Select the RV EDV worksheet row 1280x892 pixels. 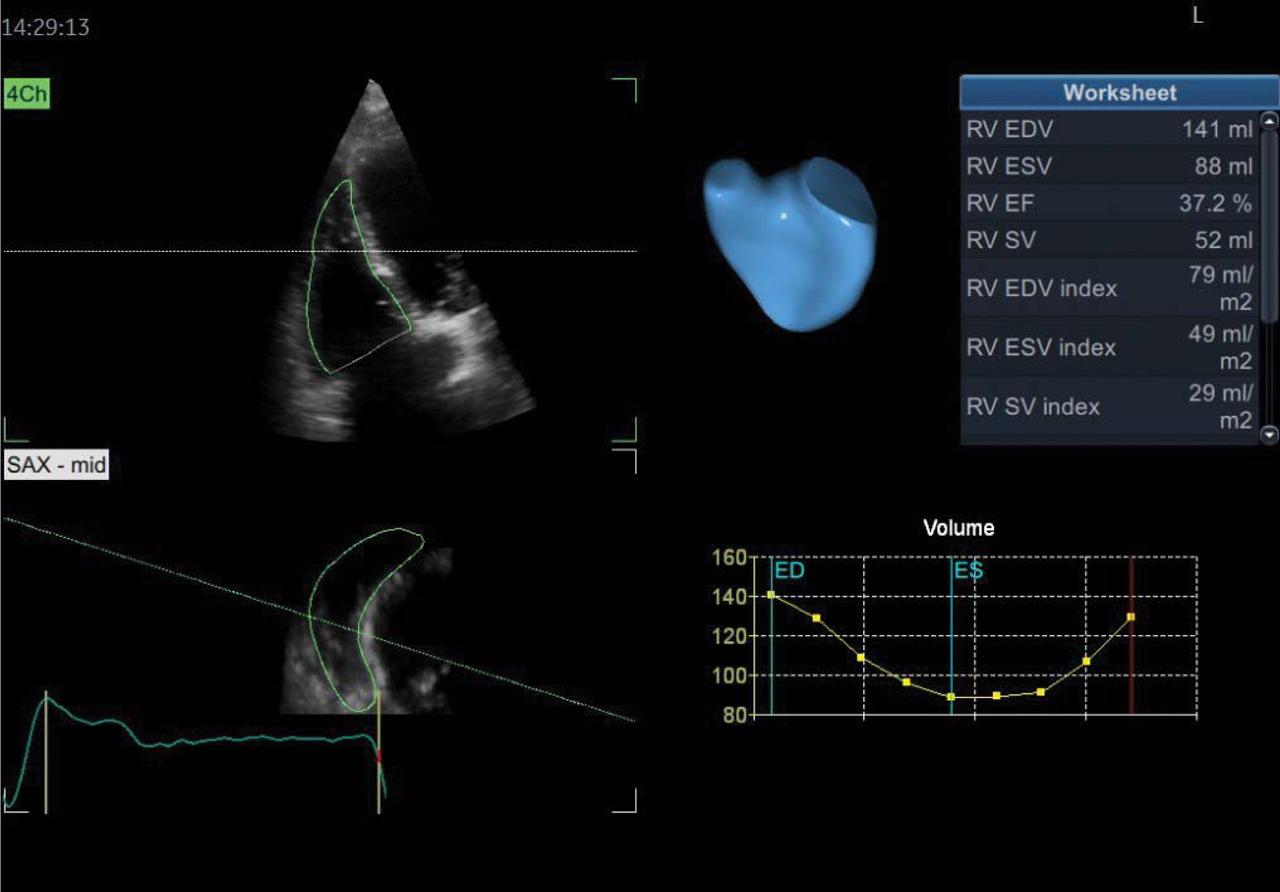tap(1108, 129)
